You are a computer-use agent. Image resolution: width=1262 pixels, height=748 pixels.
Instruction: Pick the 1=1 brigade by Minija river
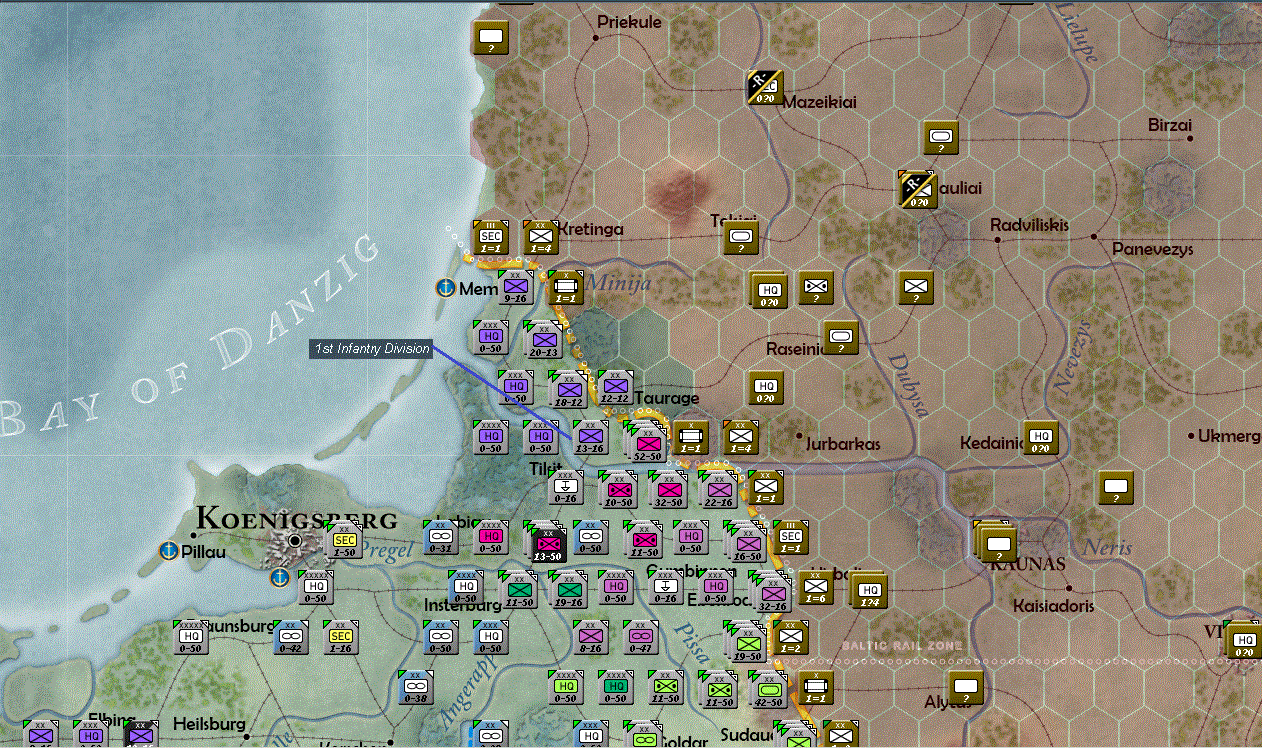[x=566, y=287]
